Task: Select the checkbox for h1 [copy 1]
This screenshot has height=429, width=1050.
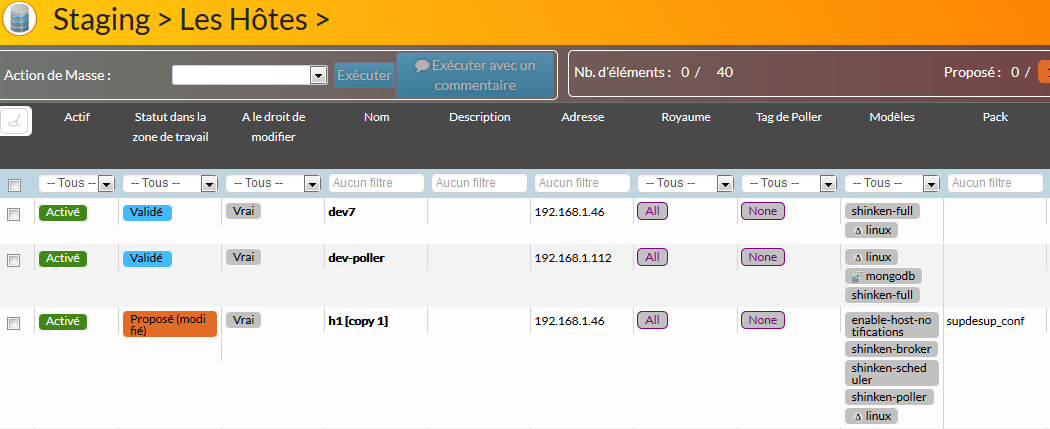Action: [x=14, y=323]
